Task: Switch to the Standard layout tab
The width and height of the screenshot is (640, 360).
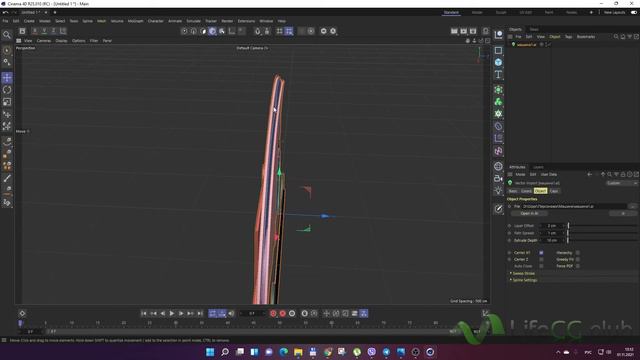Action: (x=451, y=13)
